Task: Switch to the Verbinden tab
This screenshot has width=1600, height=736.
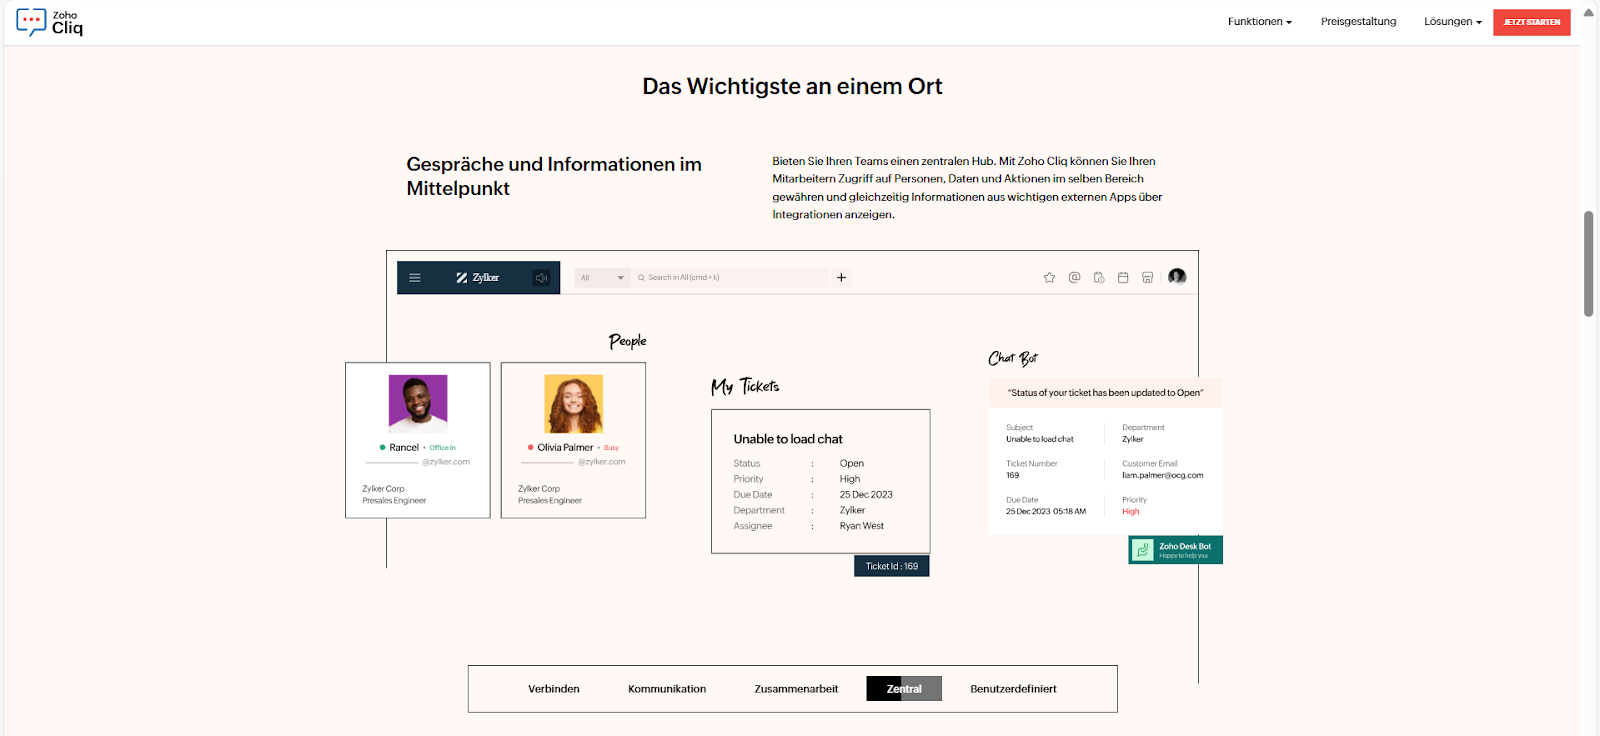Action: (554, 689)
